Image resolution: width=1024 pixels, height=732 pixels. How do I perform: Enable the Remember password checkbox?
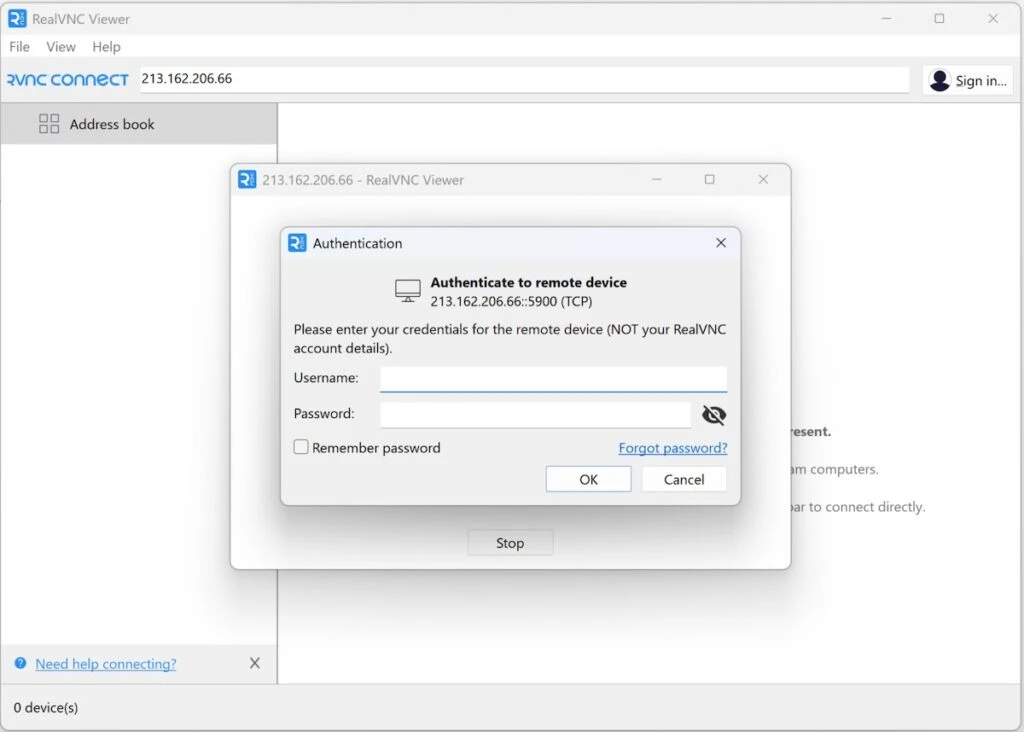coord(301,447)
